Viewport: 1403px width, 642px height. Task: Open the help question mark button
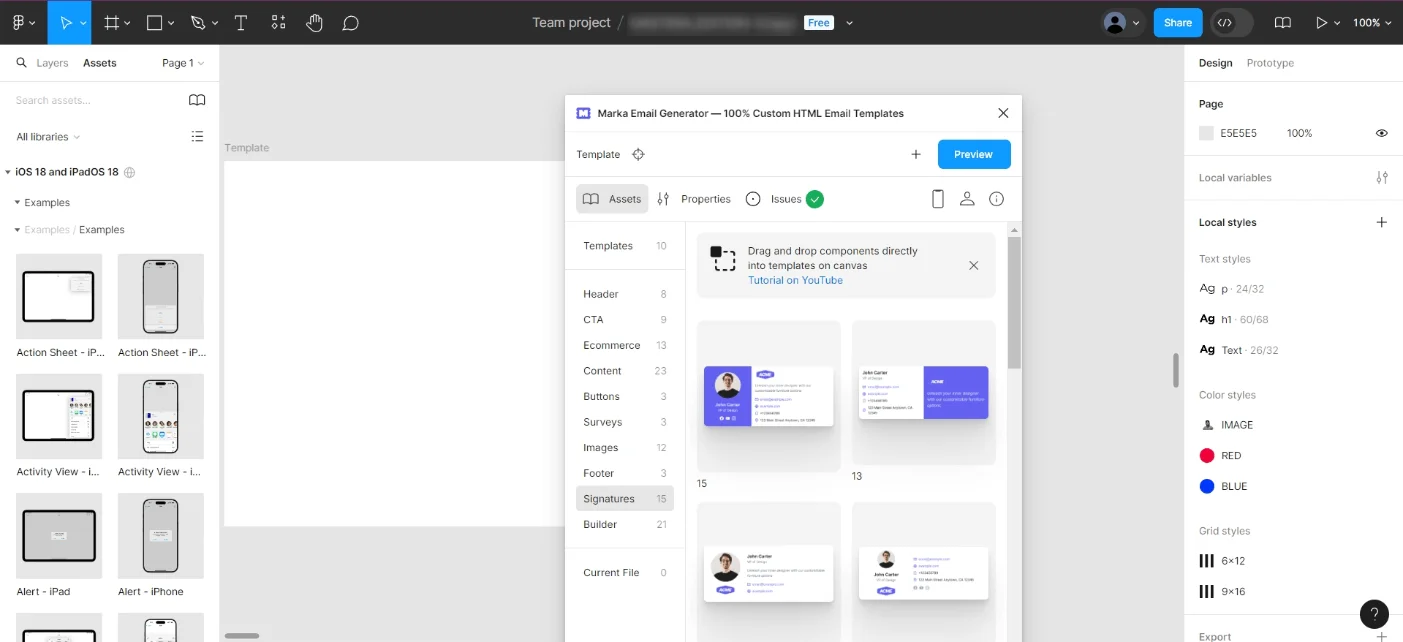[1374, 614]
